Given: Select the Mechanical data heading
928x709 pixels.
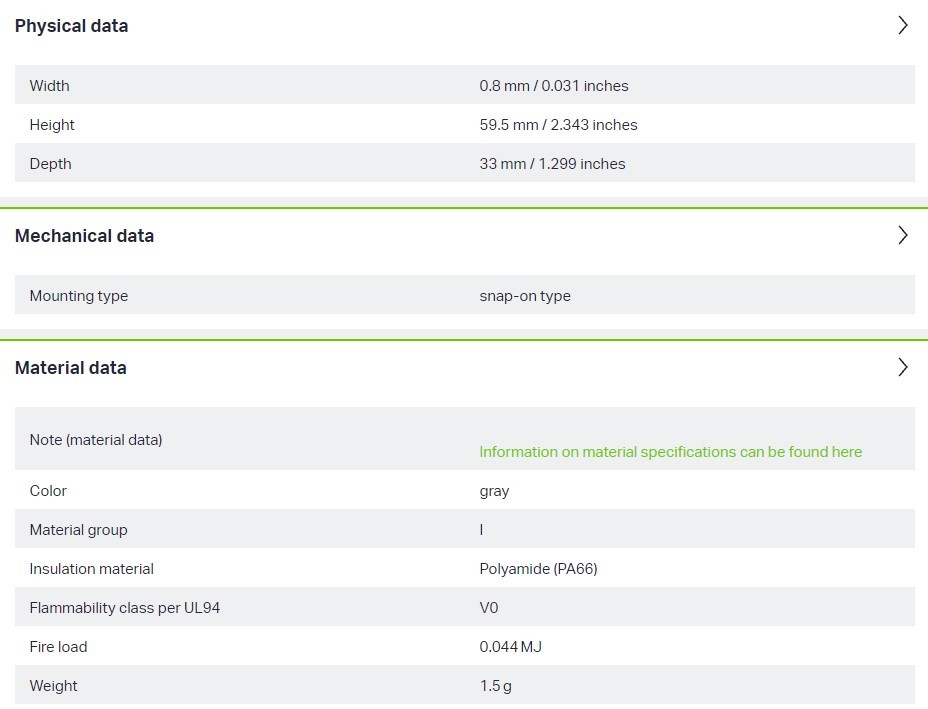Looking at the screenshot, I should pyautogui.click(x=84, y=236).
